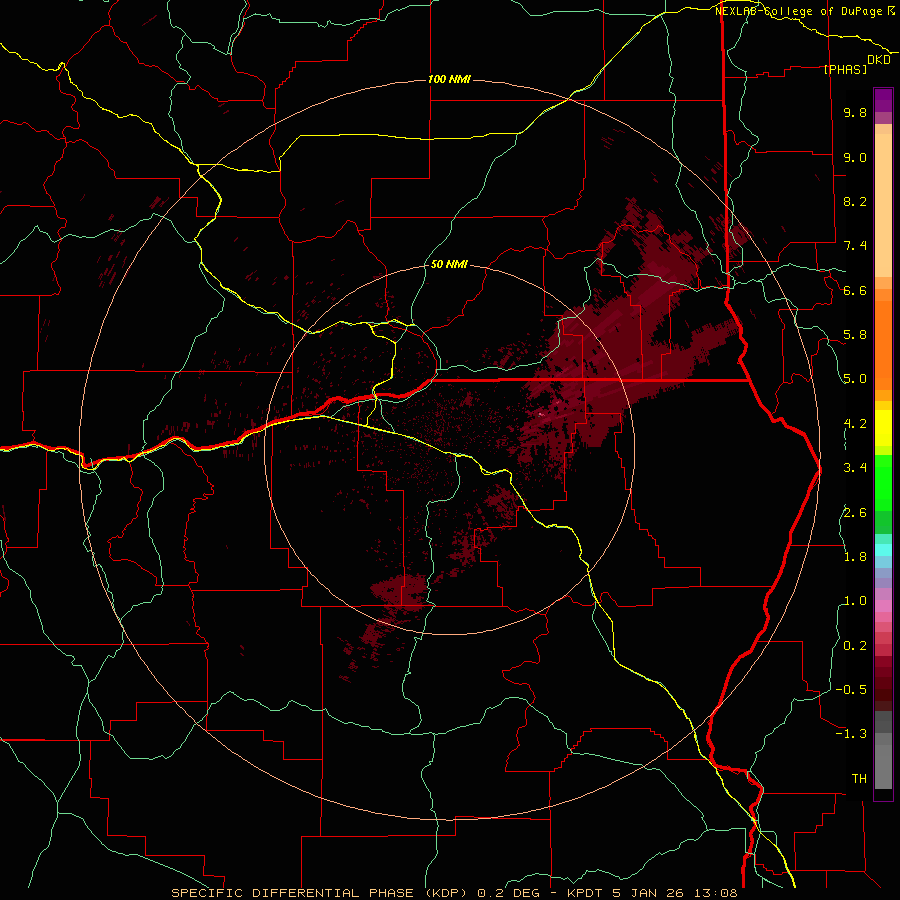900x900 pixels.
Task: Pick the 4.2 scale label
Action: (855, 424)
